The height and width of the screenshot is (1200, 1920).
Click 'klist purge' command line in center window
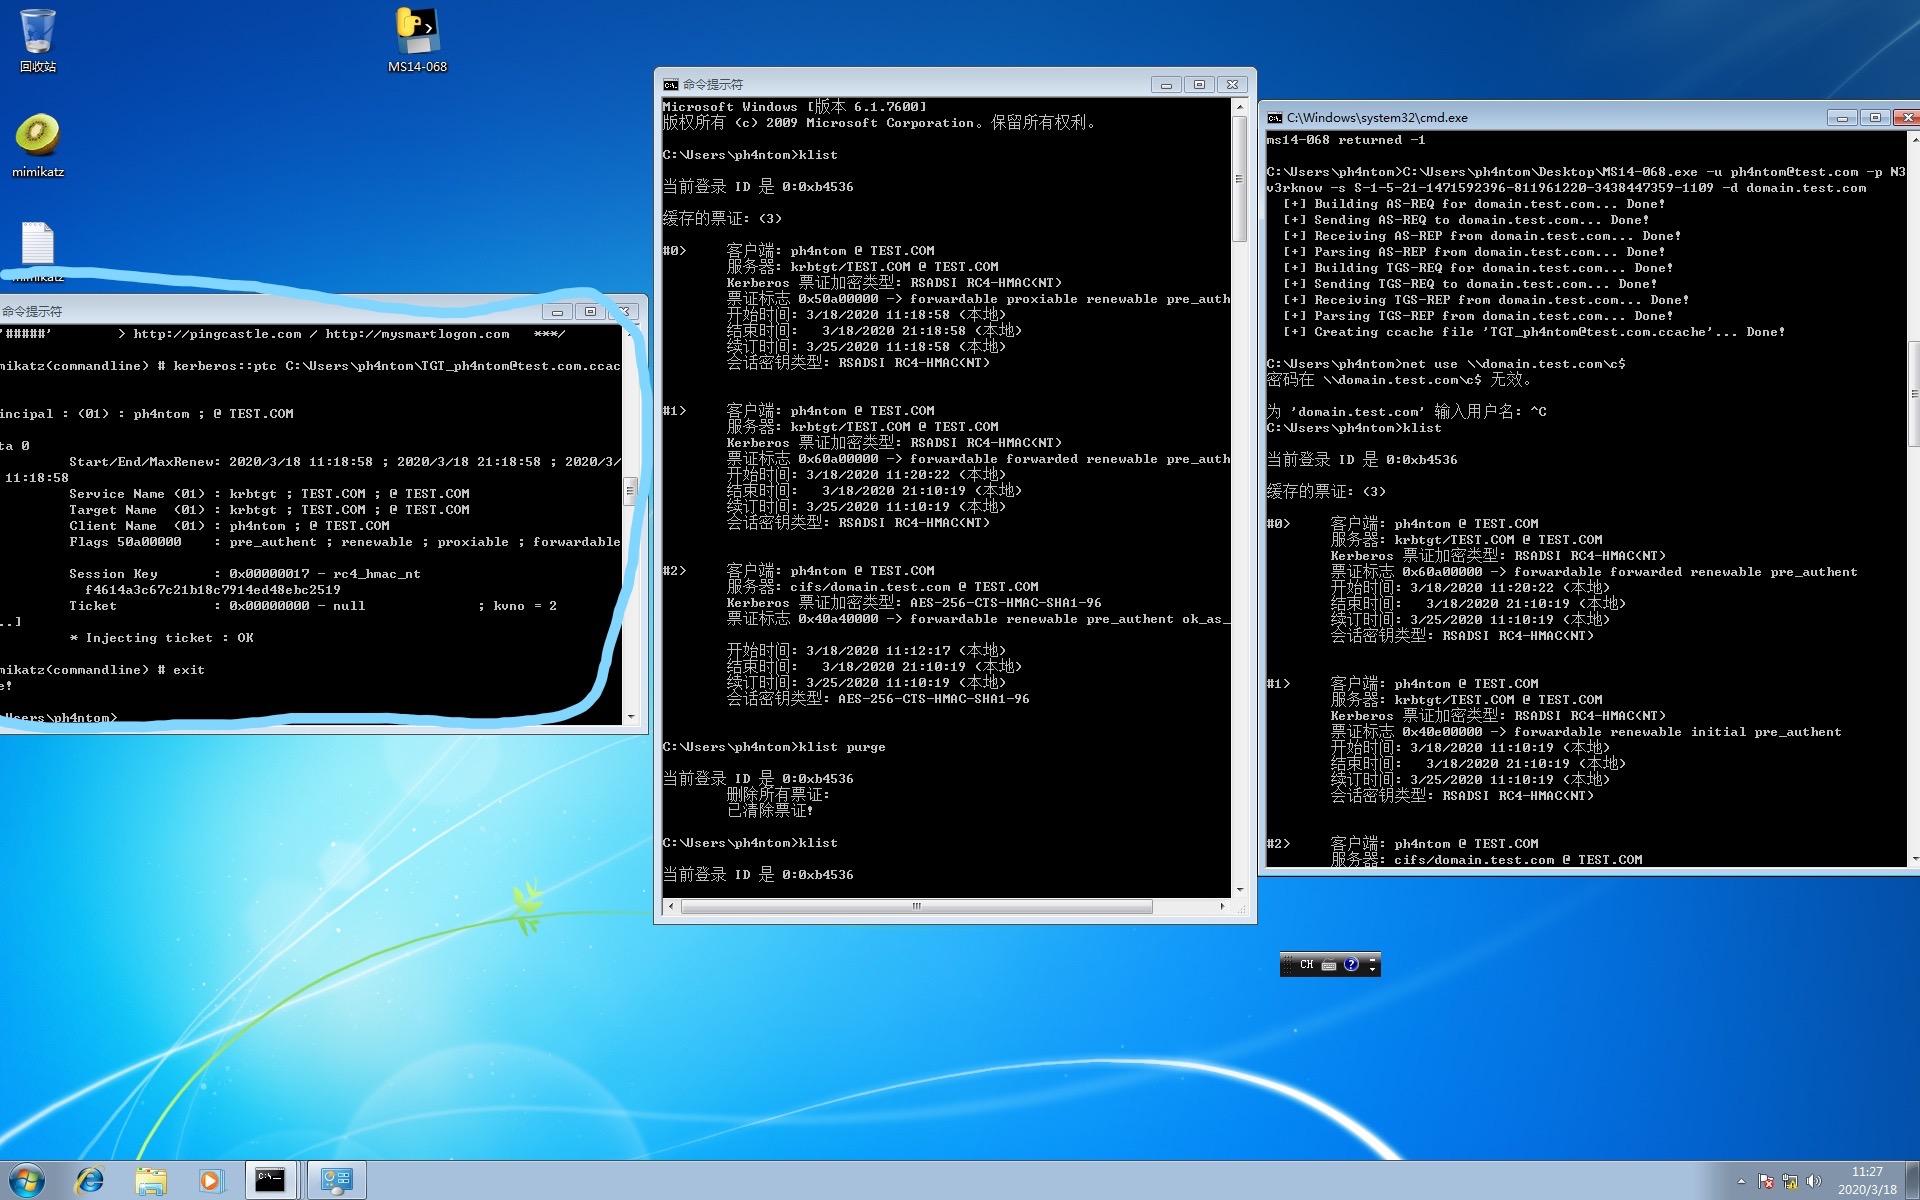pos(774,747)
